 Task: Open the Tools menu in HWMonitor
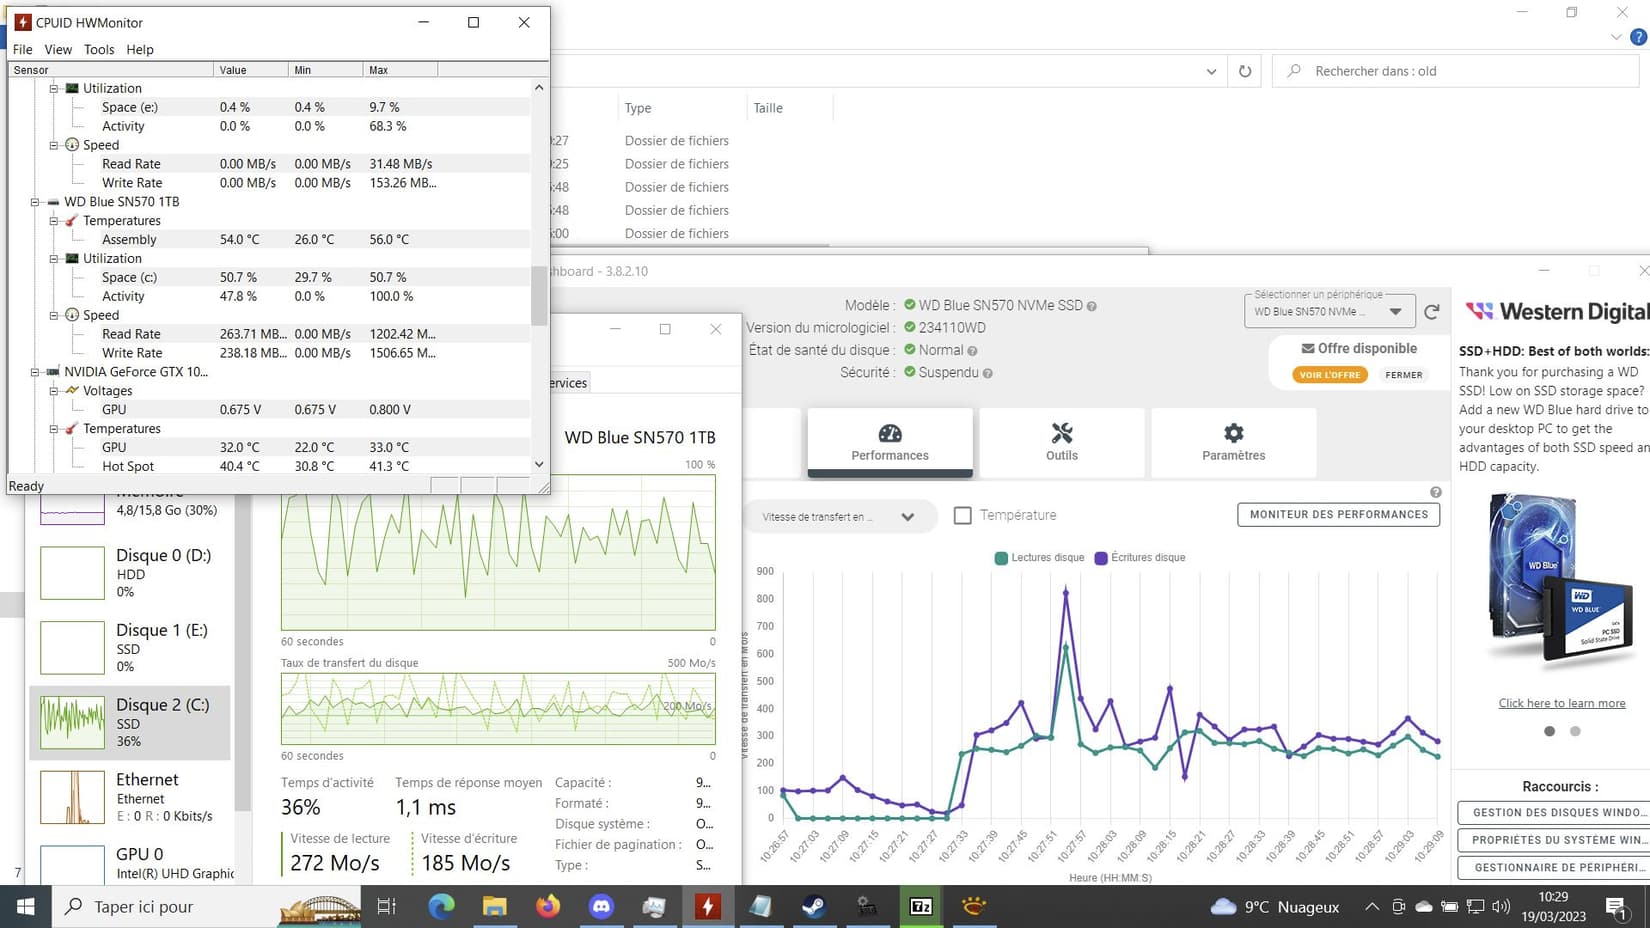99,49
